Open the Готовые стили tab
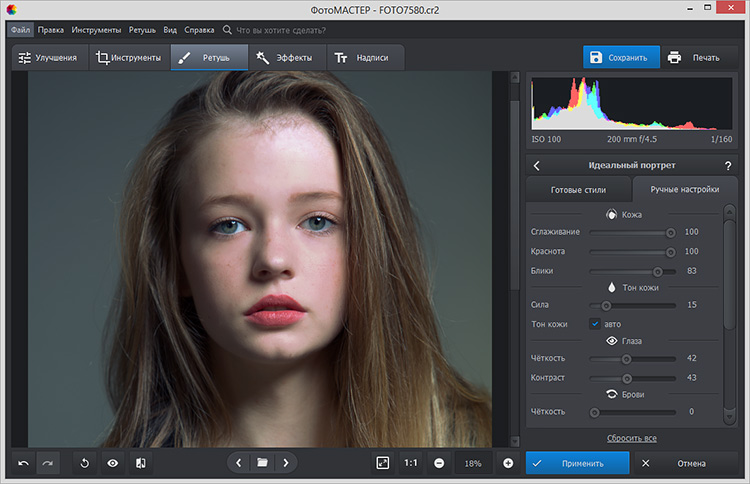The height and width of the screenshot is (484, 750). coord(579,189)
